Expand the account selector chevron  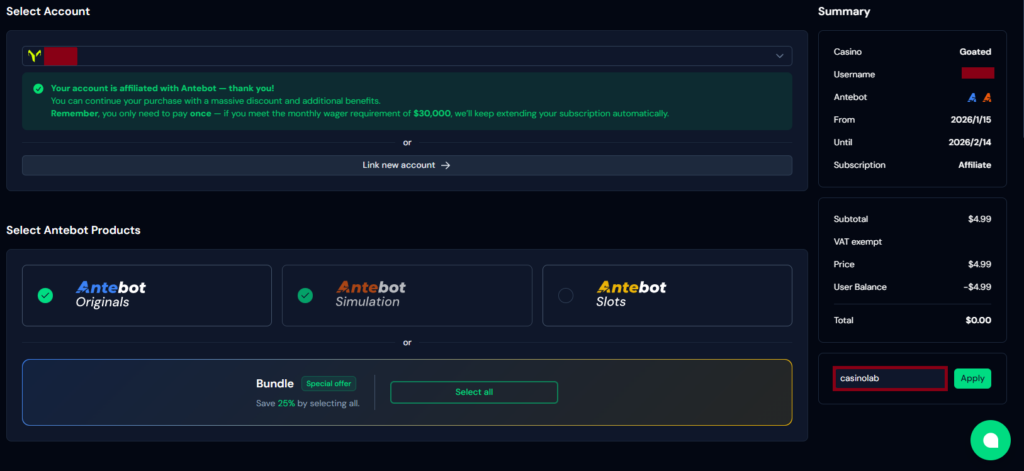[780, 56]
